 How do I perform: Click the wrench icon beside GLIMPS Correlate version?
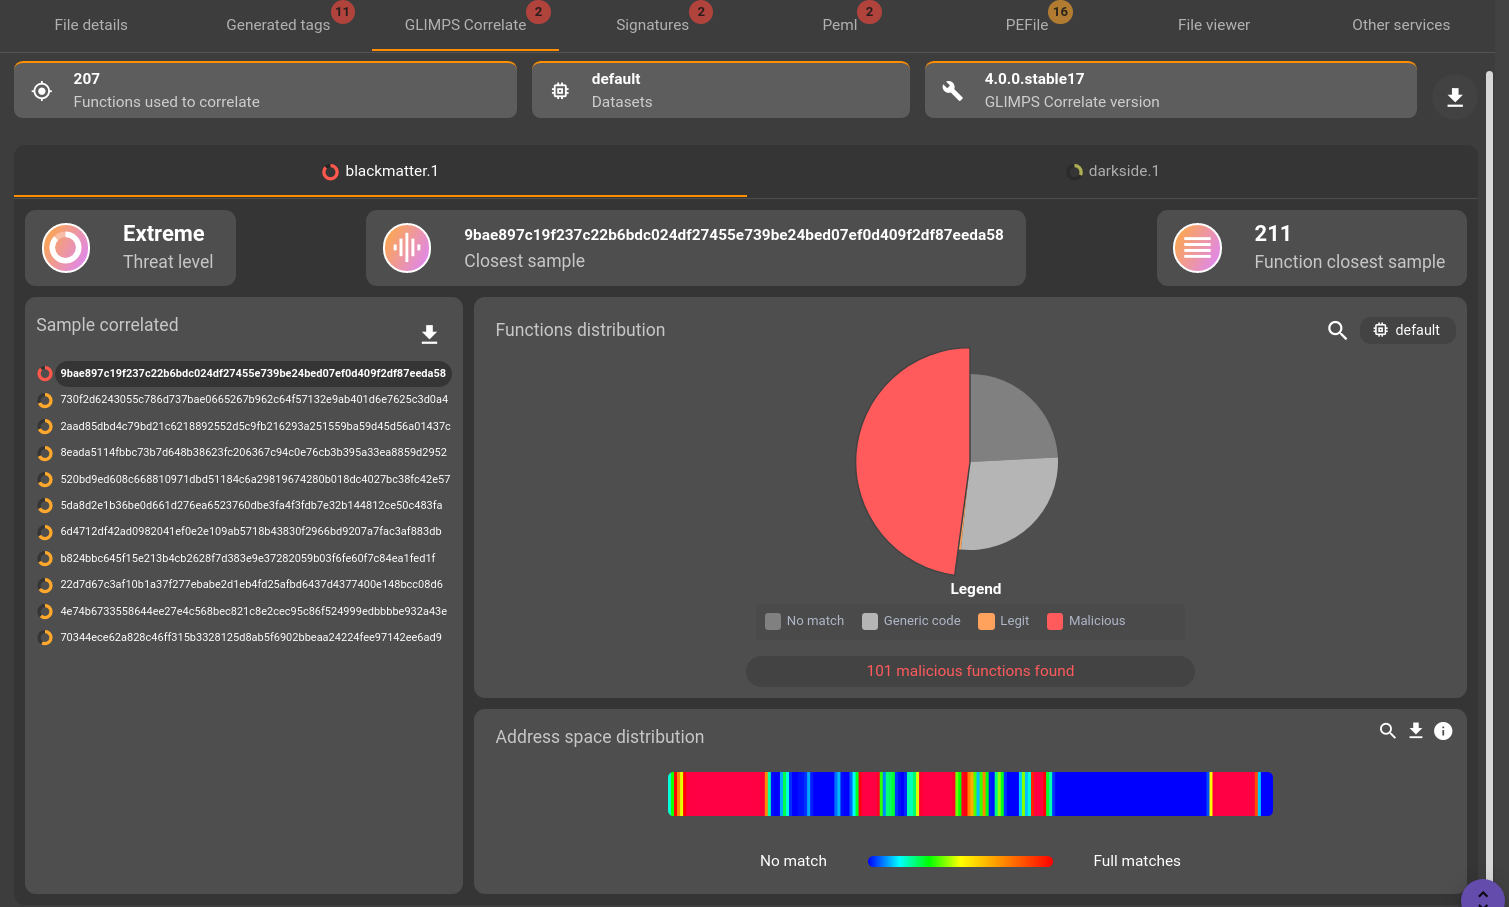(x=953, y=91)
